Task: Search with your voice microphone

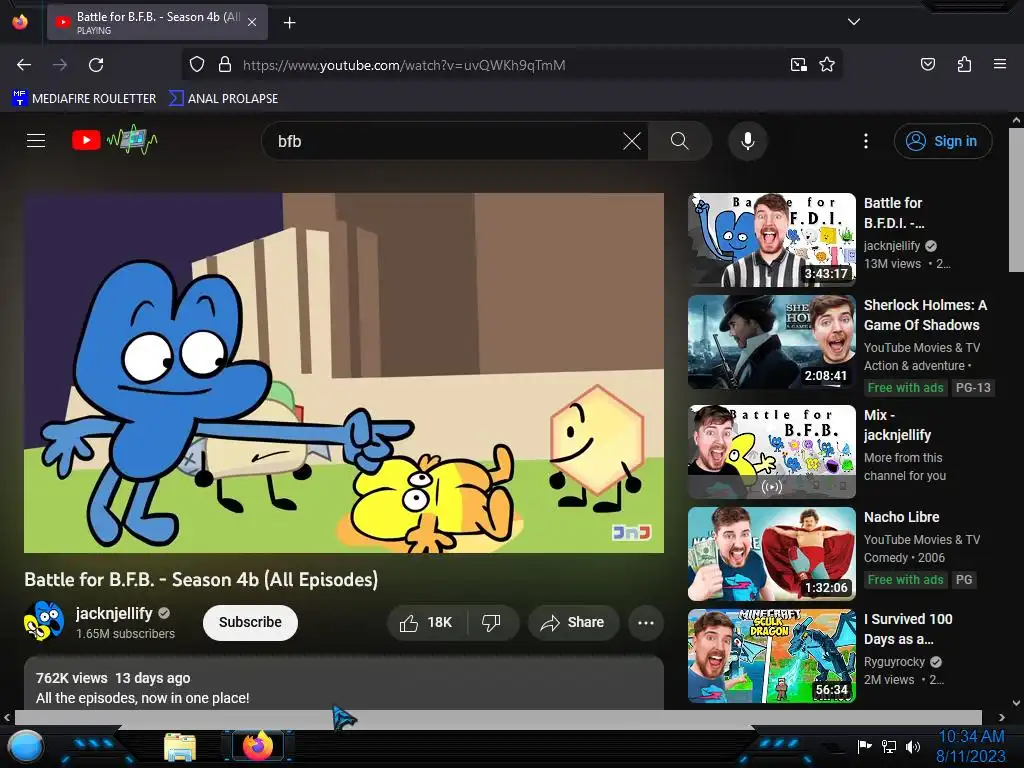Action: point(748,141)
